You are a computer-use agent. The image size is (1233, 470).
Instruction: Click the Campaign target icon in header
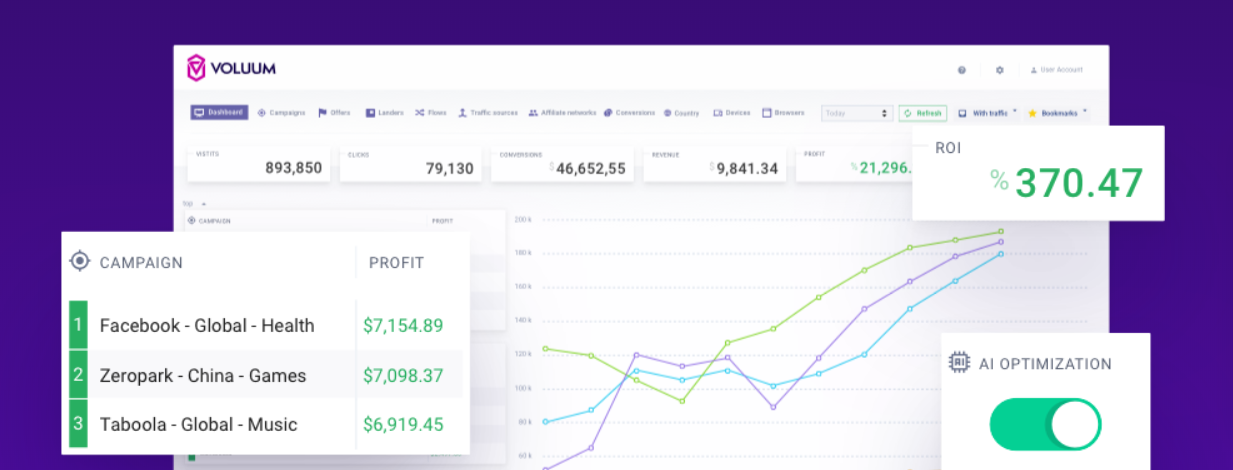[x=80, y=262]
